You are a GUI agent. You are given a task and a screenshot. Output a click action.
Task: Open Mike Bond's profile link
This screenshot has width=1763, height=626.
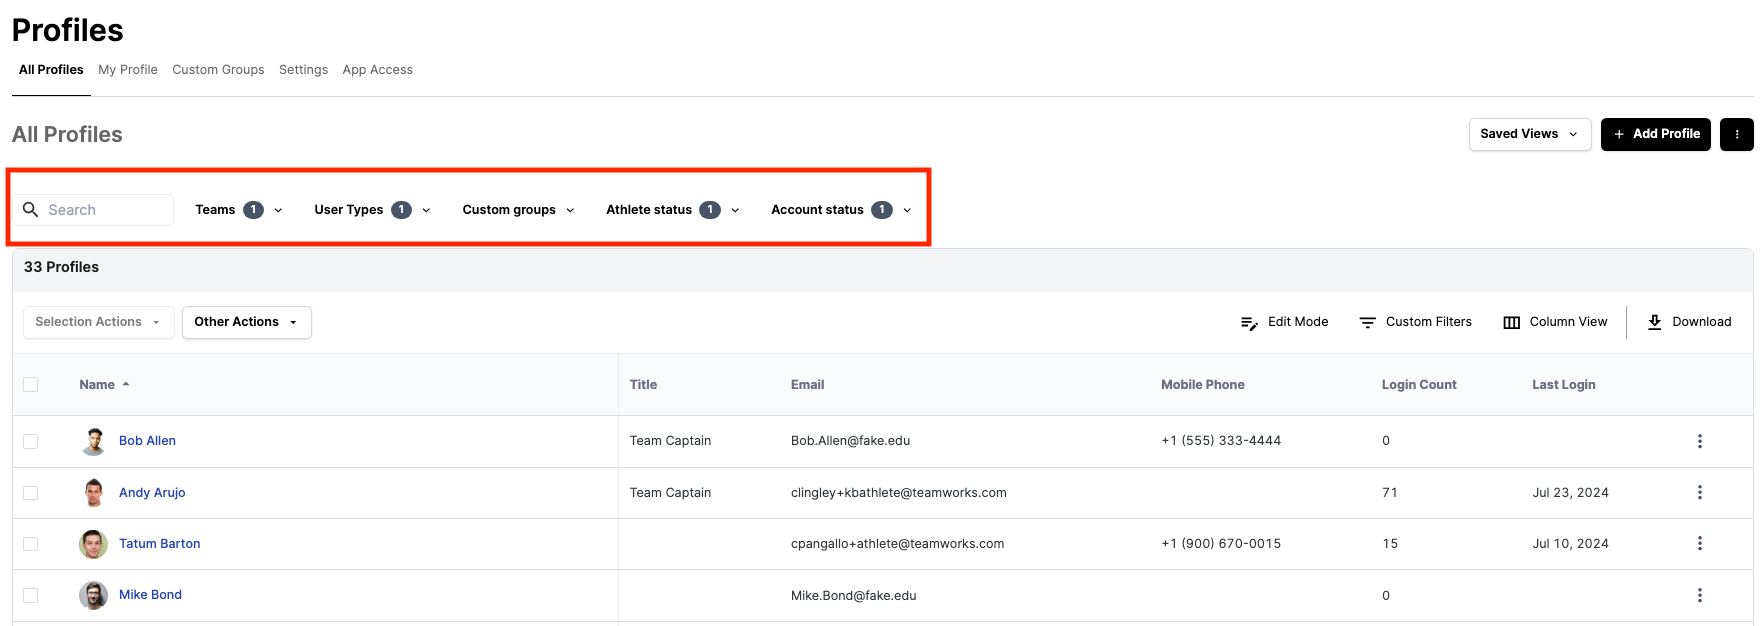pos(150,595)
